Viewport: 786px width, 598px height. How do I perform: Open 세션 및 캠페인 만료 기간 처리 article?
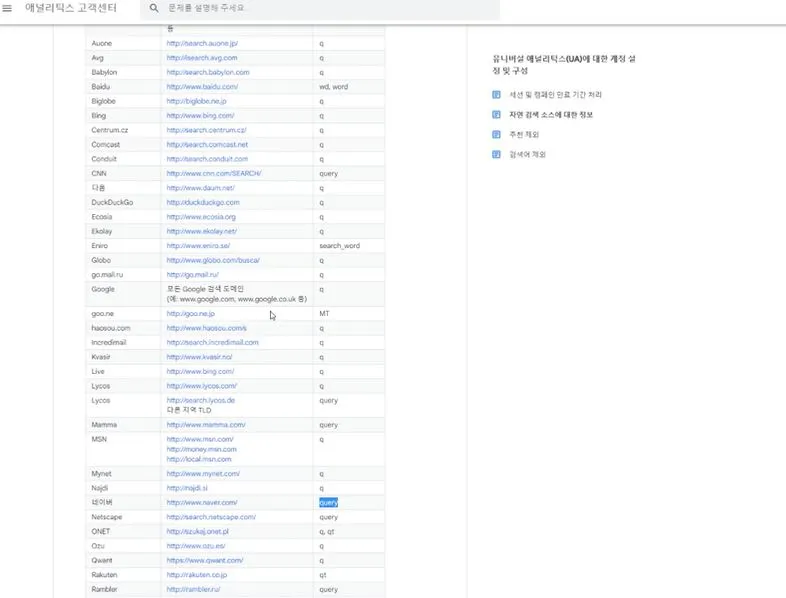tap(555, 95)
